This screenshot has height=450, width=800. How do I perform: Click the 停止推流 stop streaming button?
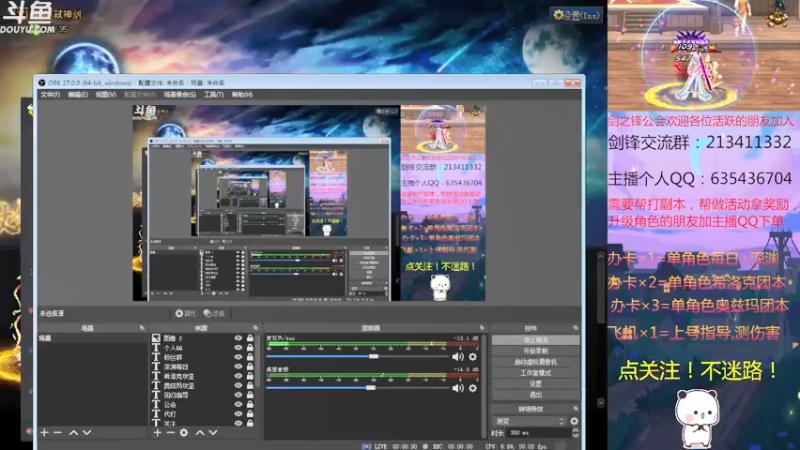(x=536, y=340)
